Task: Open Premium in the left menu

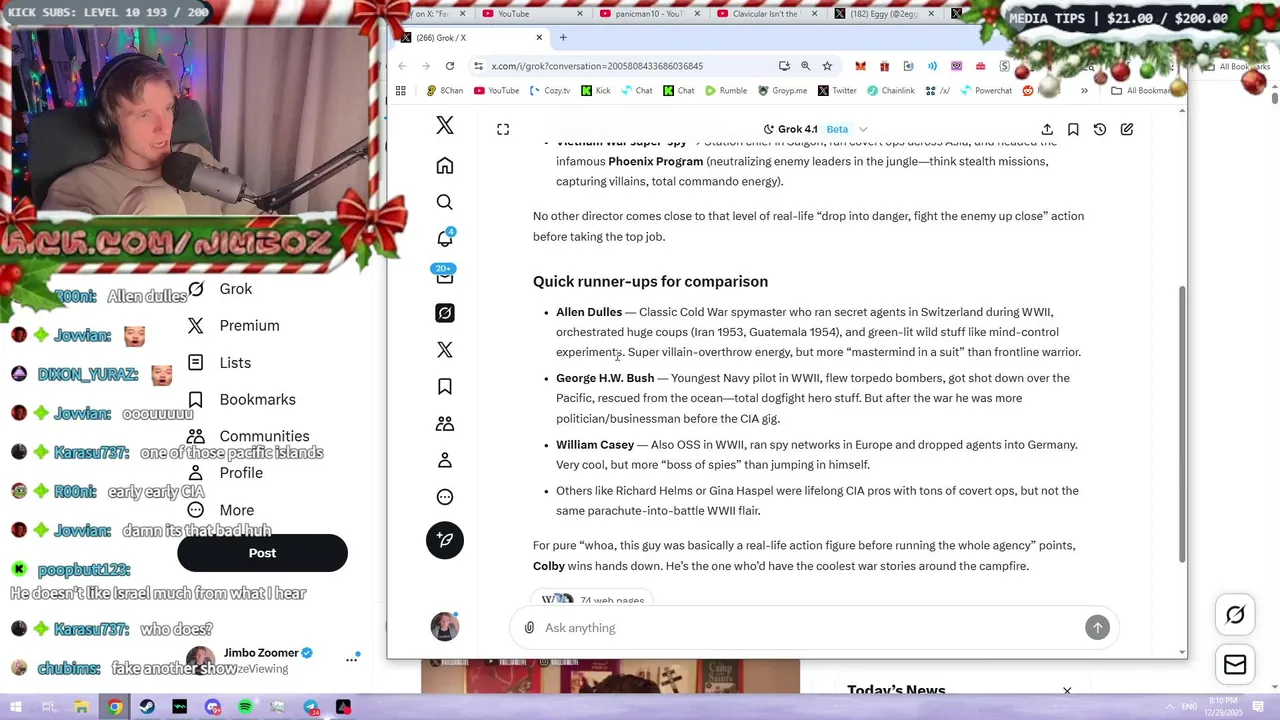Action: pos(233,326)
